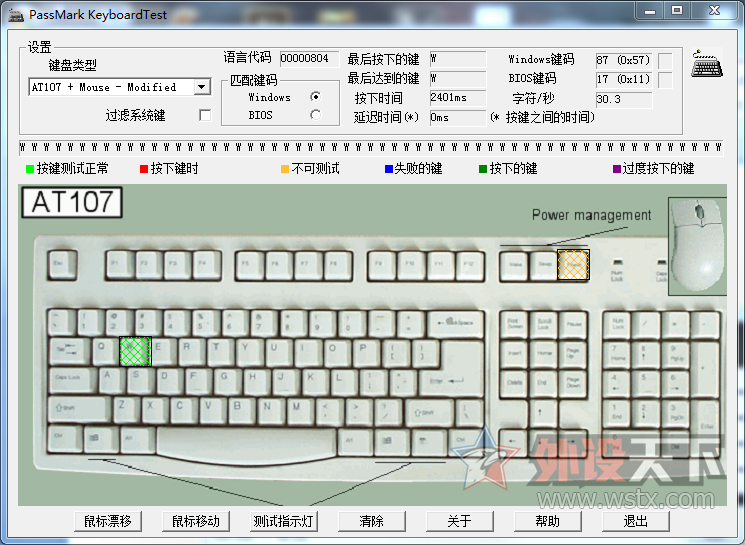Click the 字符/秒 value 30.3

[623, 99]
